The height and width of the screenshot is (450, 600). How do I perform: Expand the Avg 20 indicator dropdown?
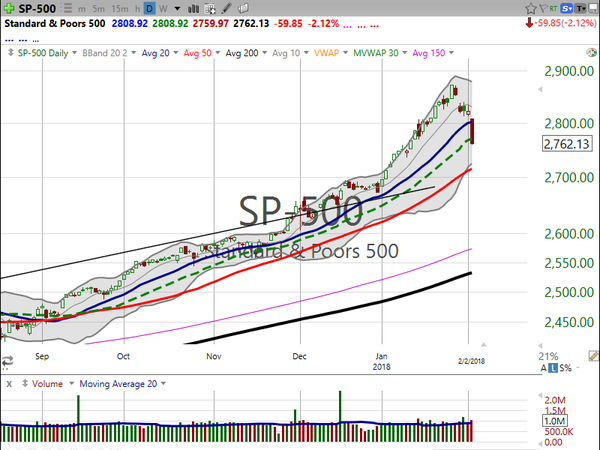click(x=176, y=52)
